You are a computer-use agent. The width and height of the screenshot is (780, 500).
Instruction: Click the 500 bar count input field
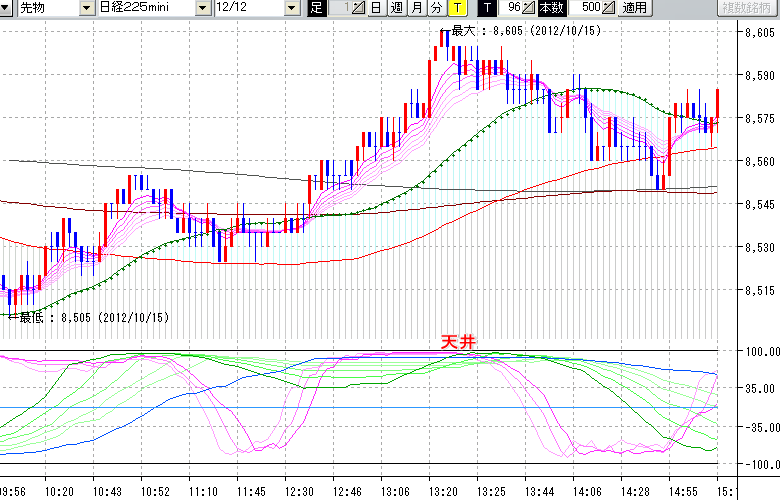[x=590, y=8]
